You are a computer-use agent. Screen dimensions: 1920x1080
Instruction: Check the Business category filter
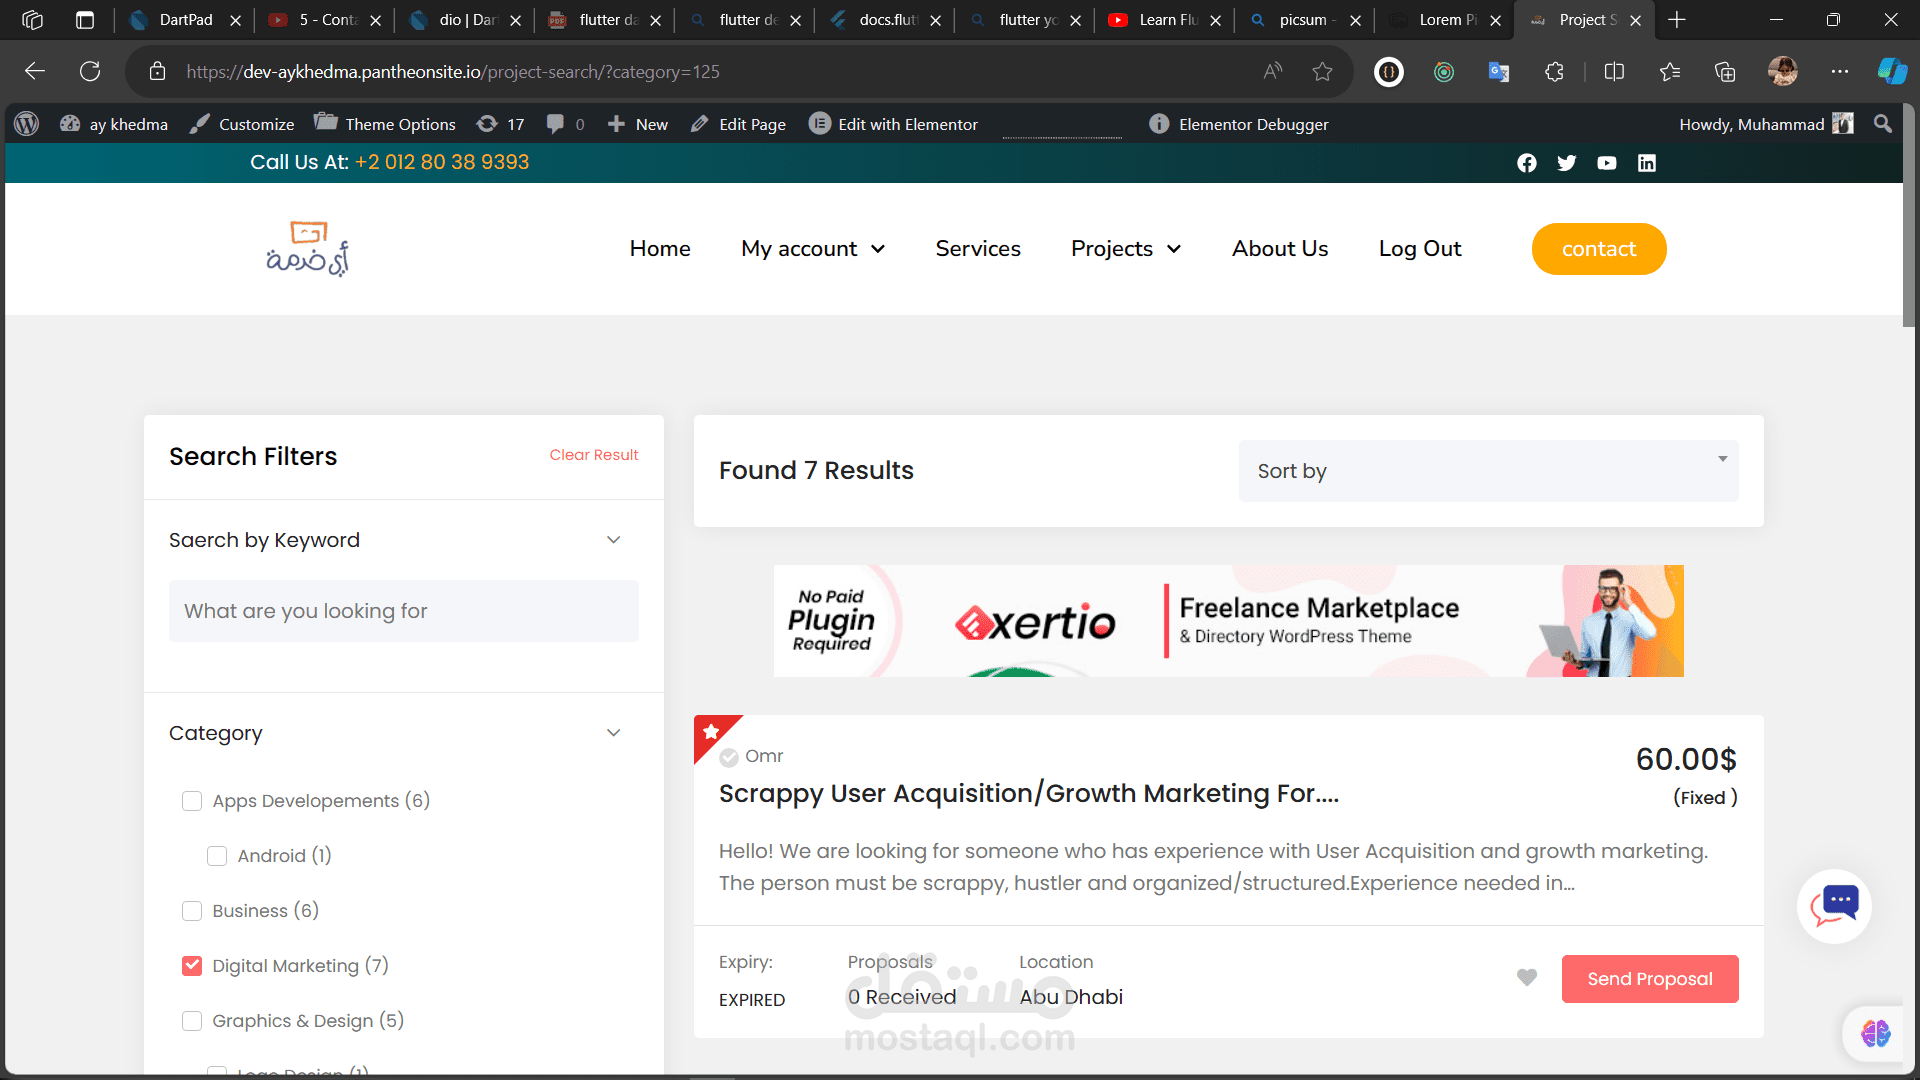pyautogui.click(x=192, y=911)
